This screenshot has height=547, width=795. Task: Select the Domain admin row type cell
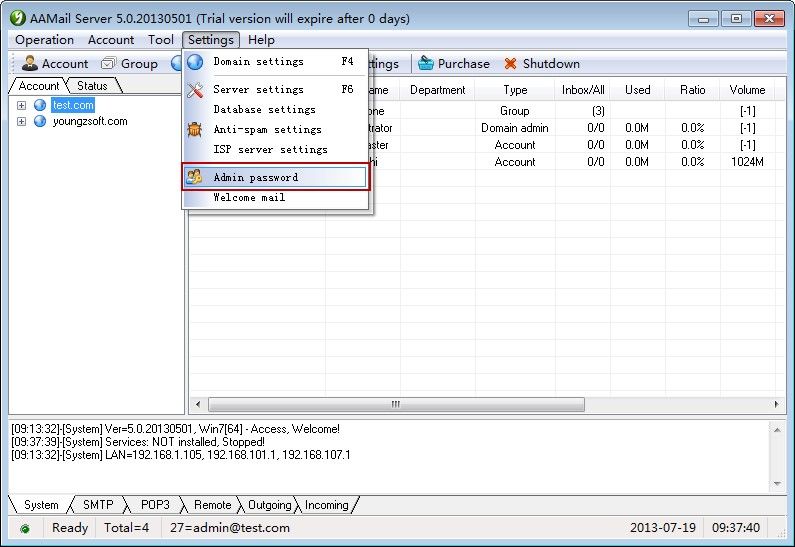(x=515, y=128)
